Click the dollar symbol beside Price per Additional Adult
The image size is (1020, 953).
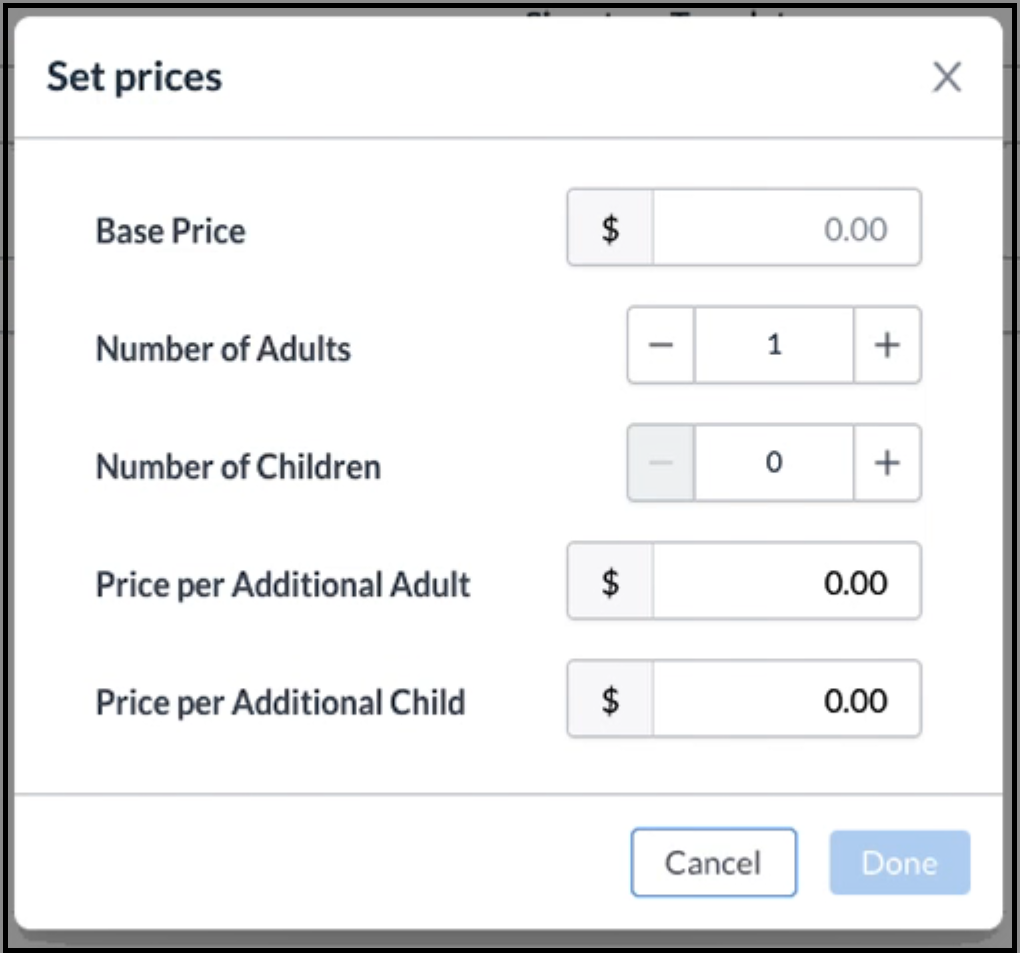pos(610,581)
